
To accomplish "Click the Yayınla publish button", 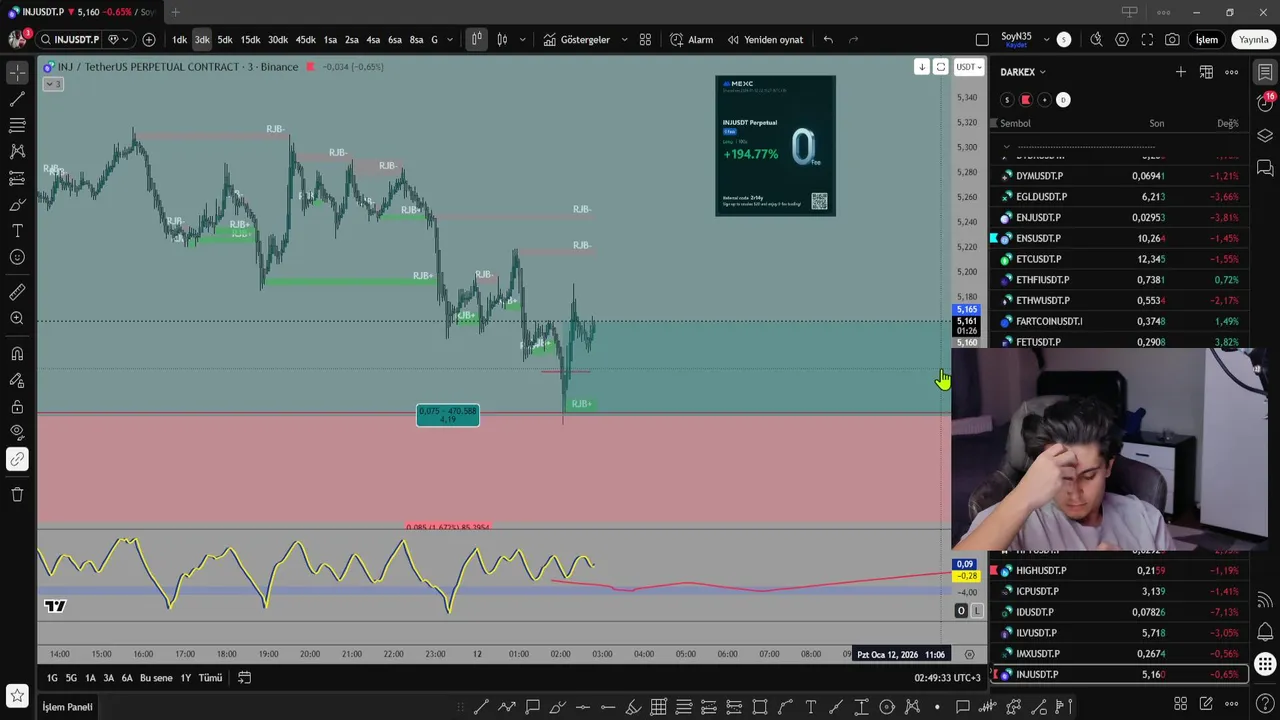I will pyautogui.click(x=1254, y=40).
